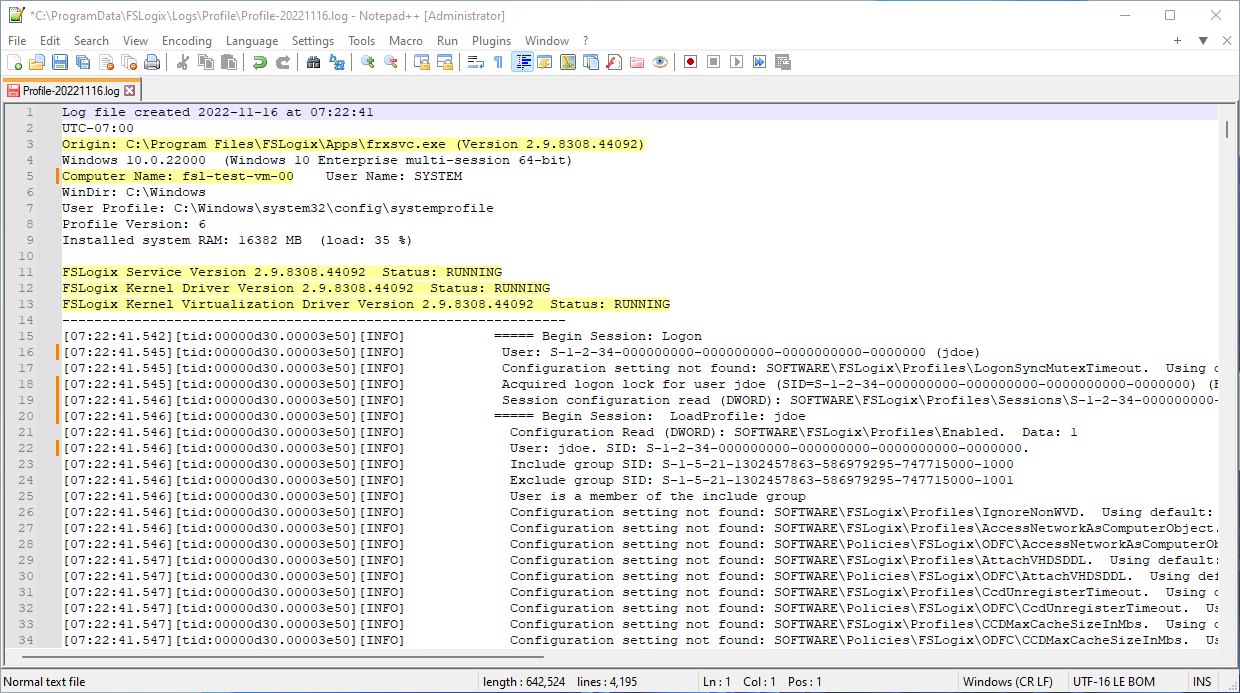Open the tab list dropdown arrow
Screen dimensions: 1240x693
click(x=1203, y=41)
